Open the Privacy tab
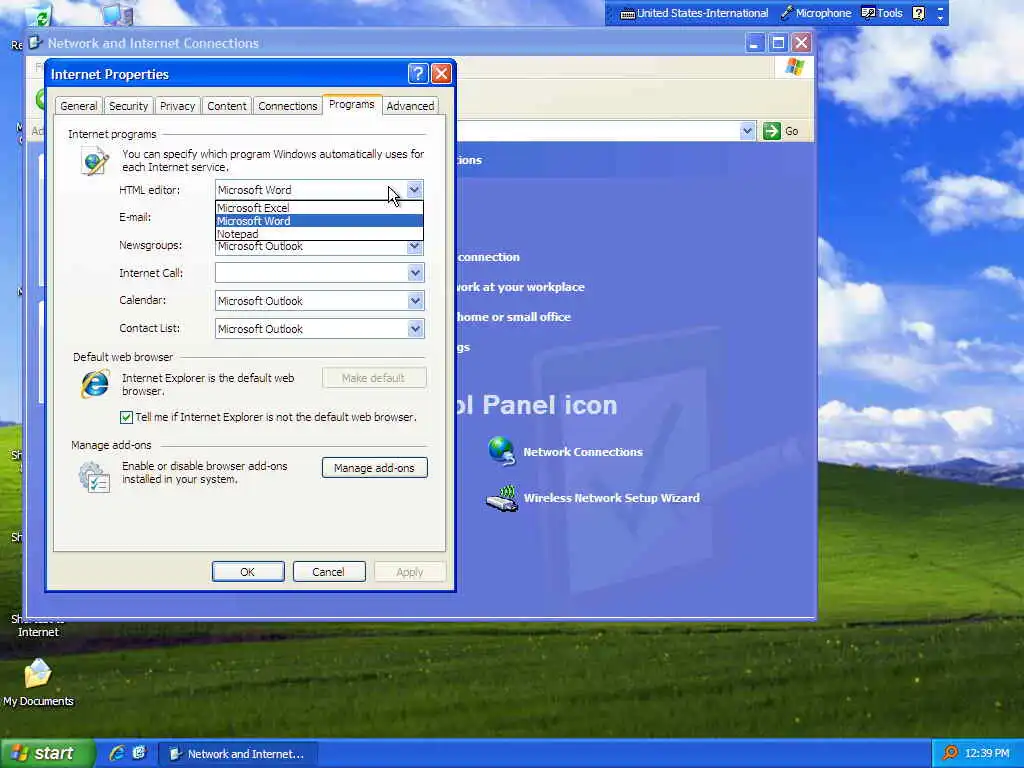This screenshot has height=768, width=1024. [x=177, y=106]
